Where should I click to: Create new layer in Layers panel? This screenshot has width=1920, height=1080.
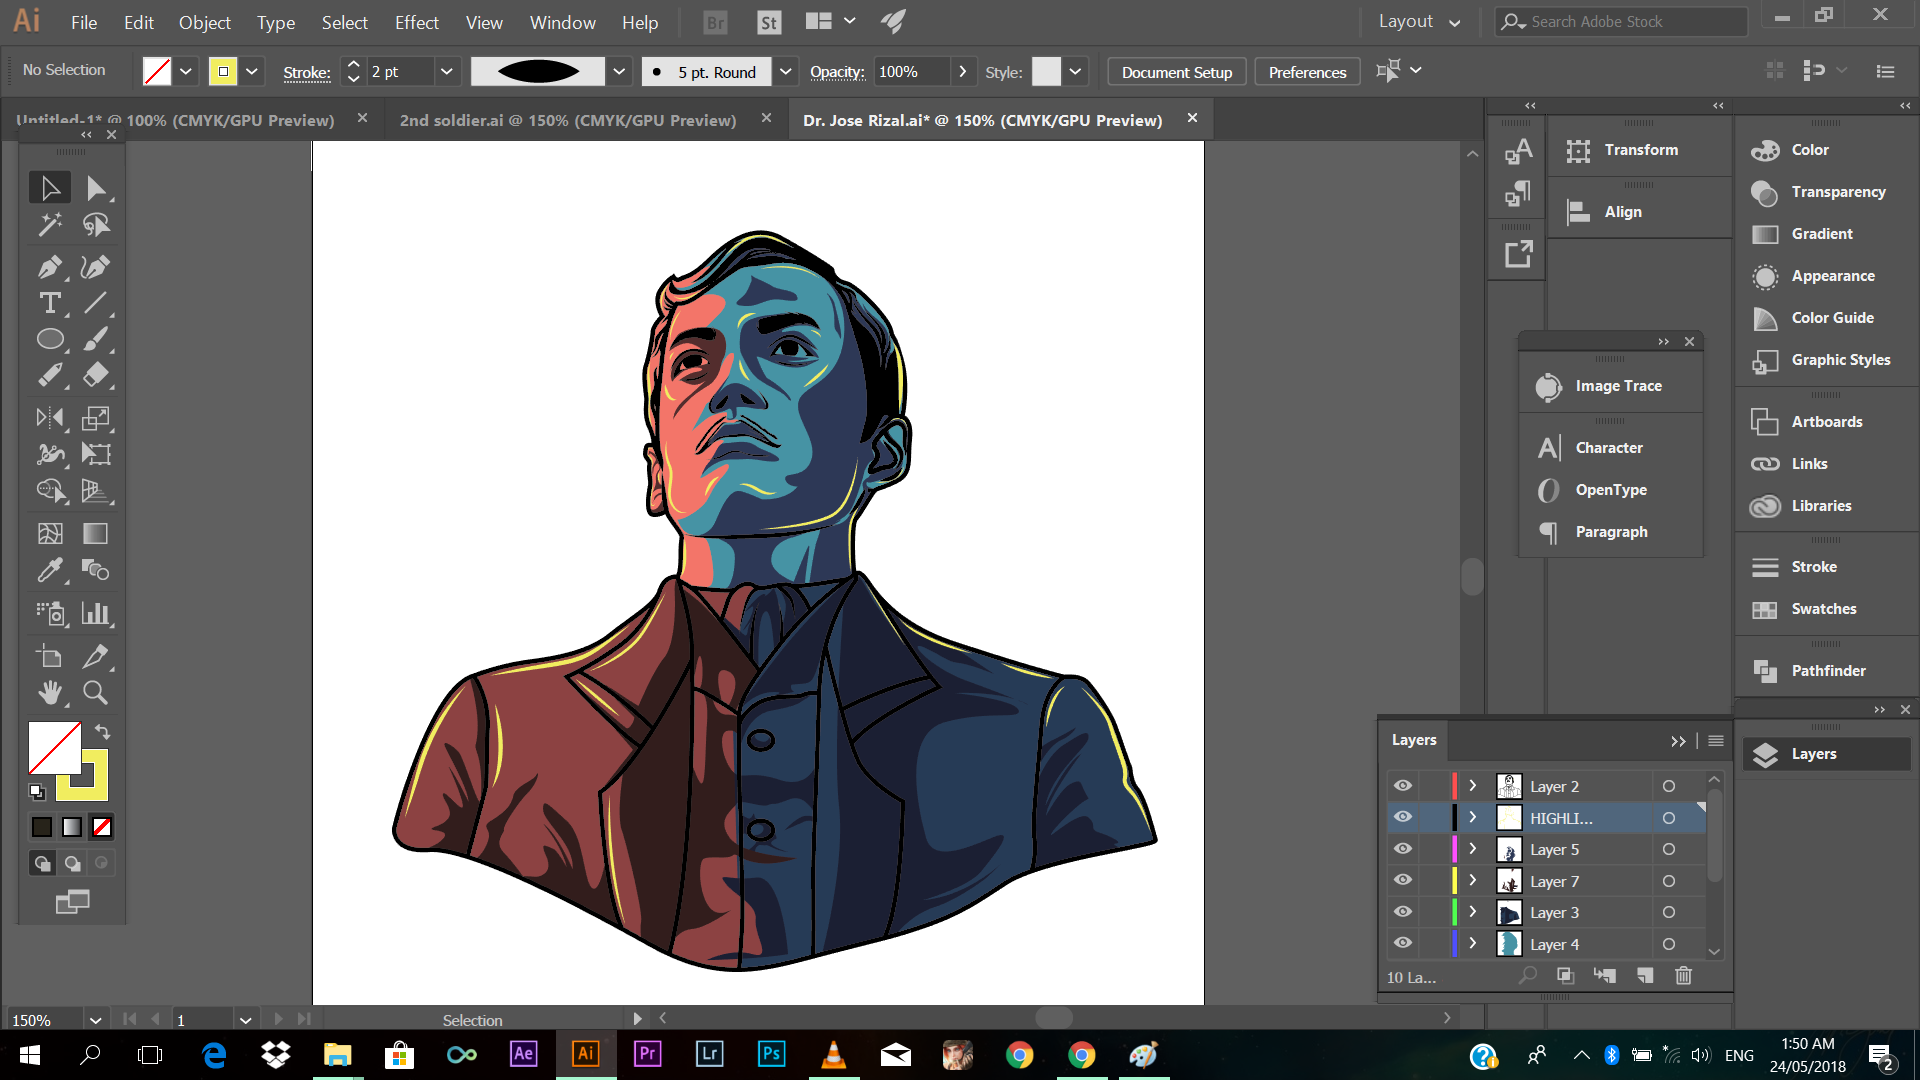coord(1645,975)
